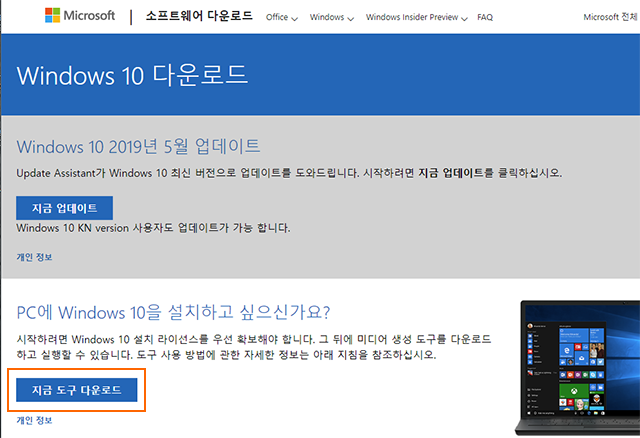Open the FAQ page
Screen dimensions: 640x438
click(x=485, y=17)
